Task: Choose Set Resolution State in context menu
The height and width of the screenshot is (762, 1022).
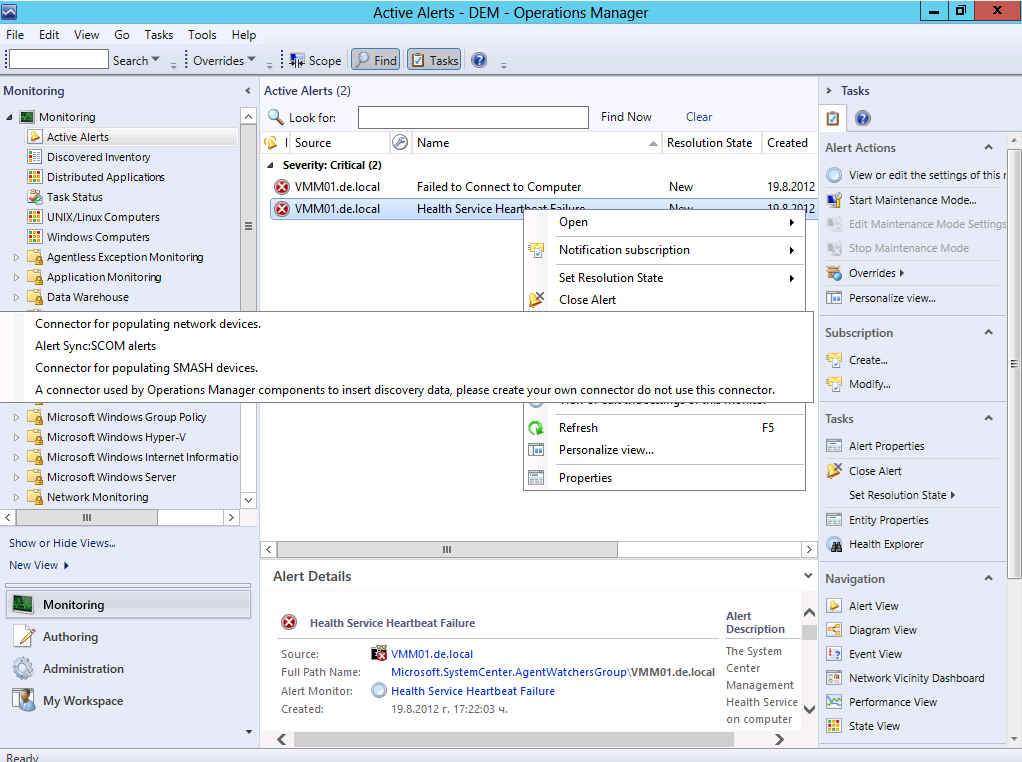Action: coord(611,278)
